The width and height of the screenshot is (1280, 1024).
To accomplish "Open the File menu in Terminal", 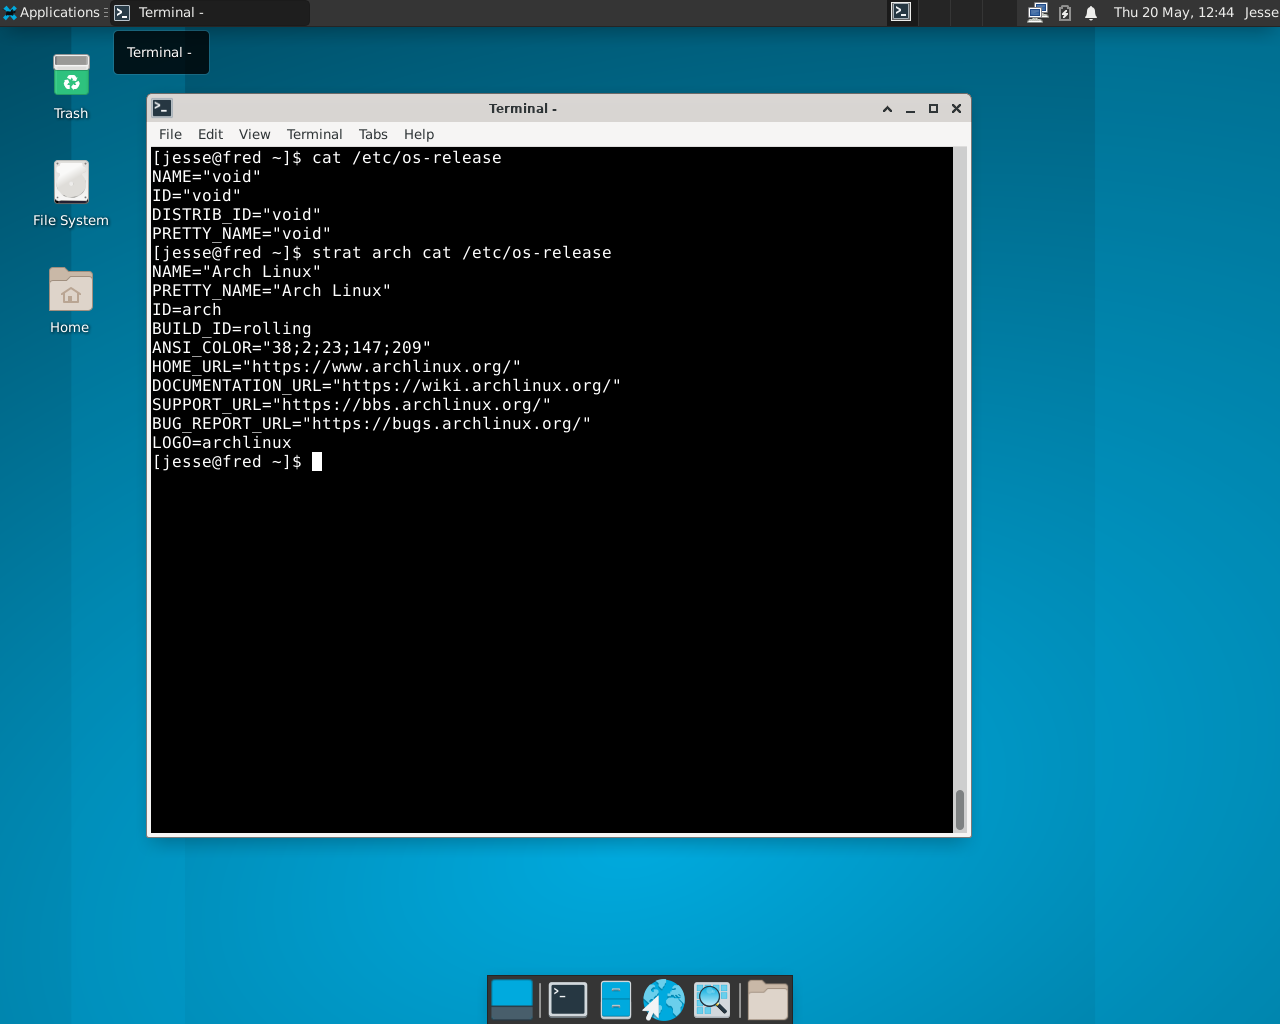I will tap(170, 134).
